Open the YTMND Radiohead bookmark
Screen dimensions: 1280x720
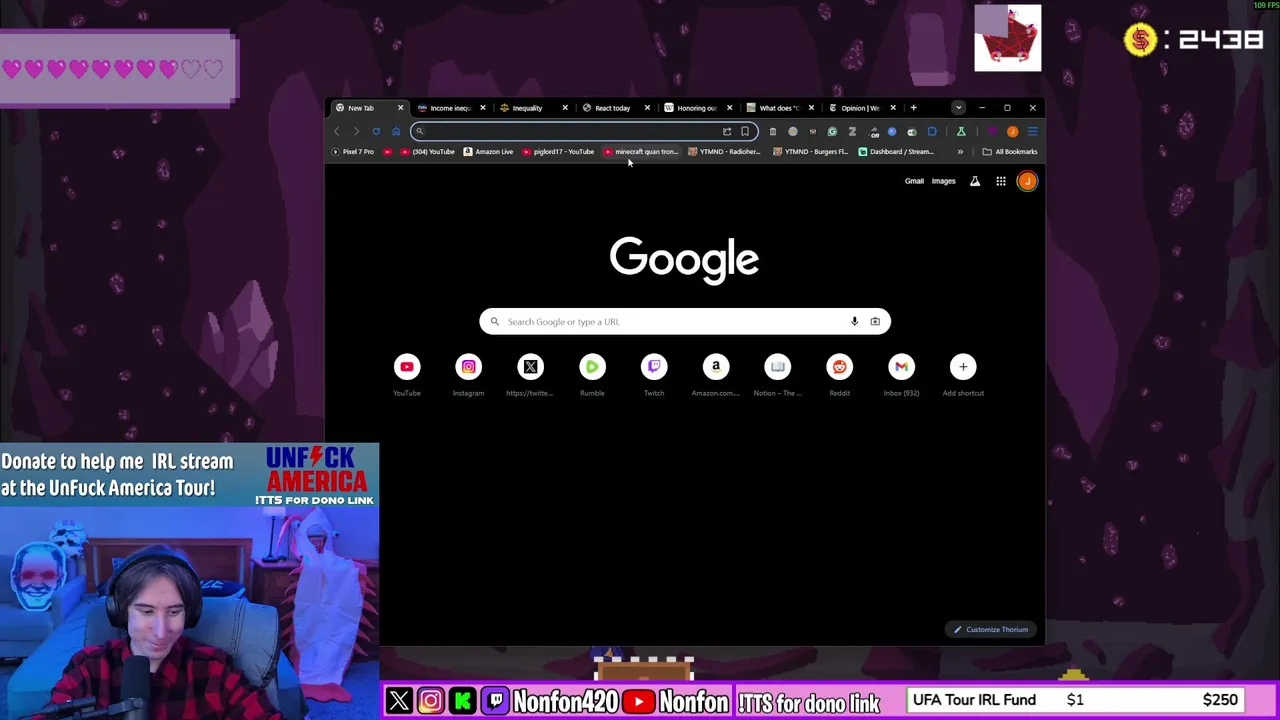click(x=725, y=152)
